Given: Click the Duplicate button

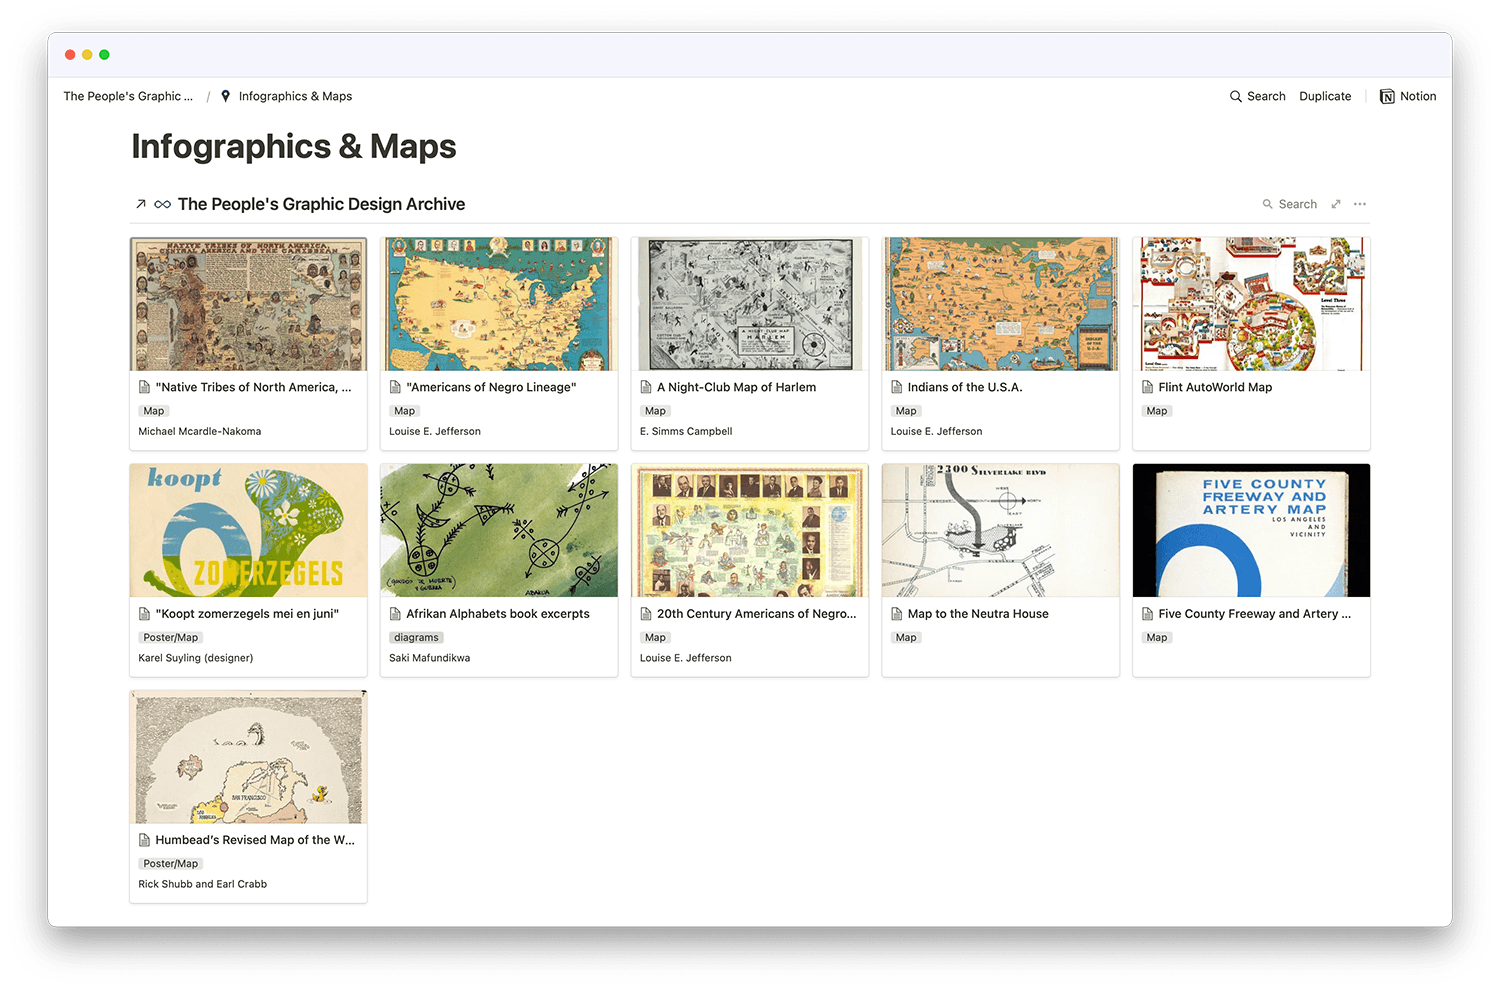Looking at the screenshot, I should tap(1325, 96).
